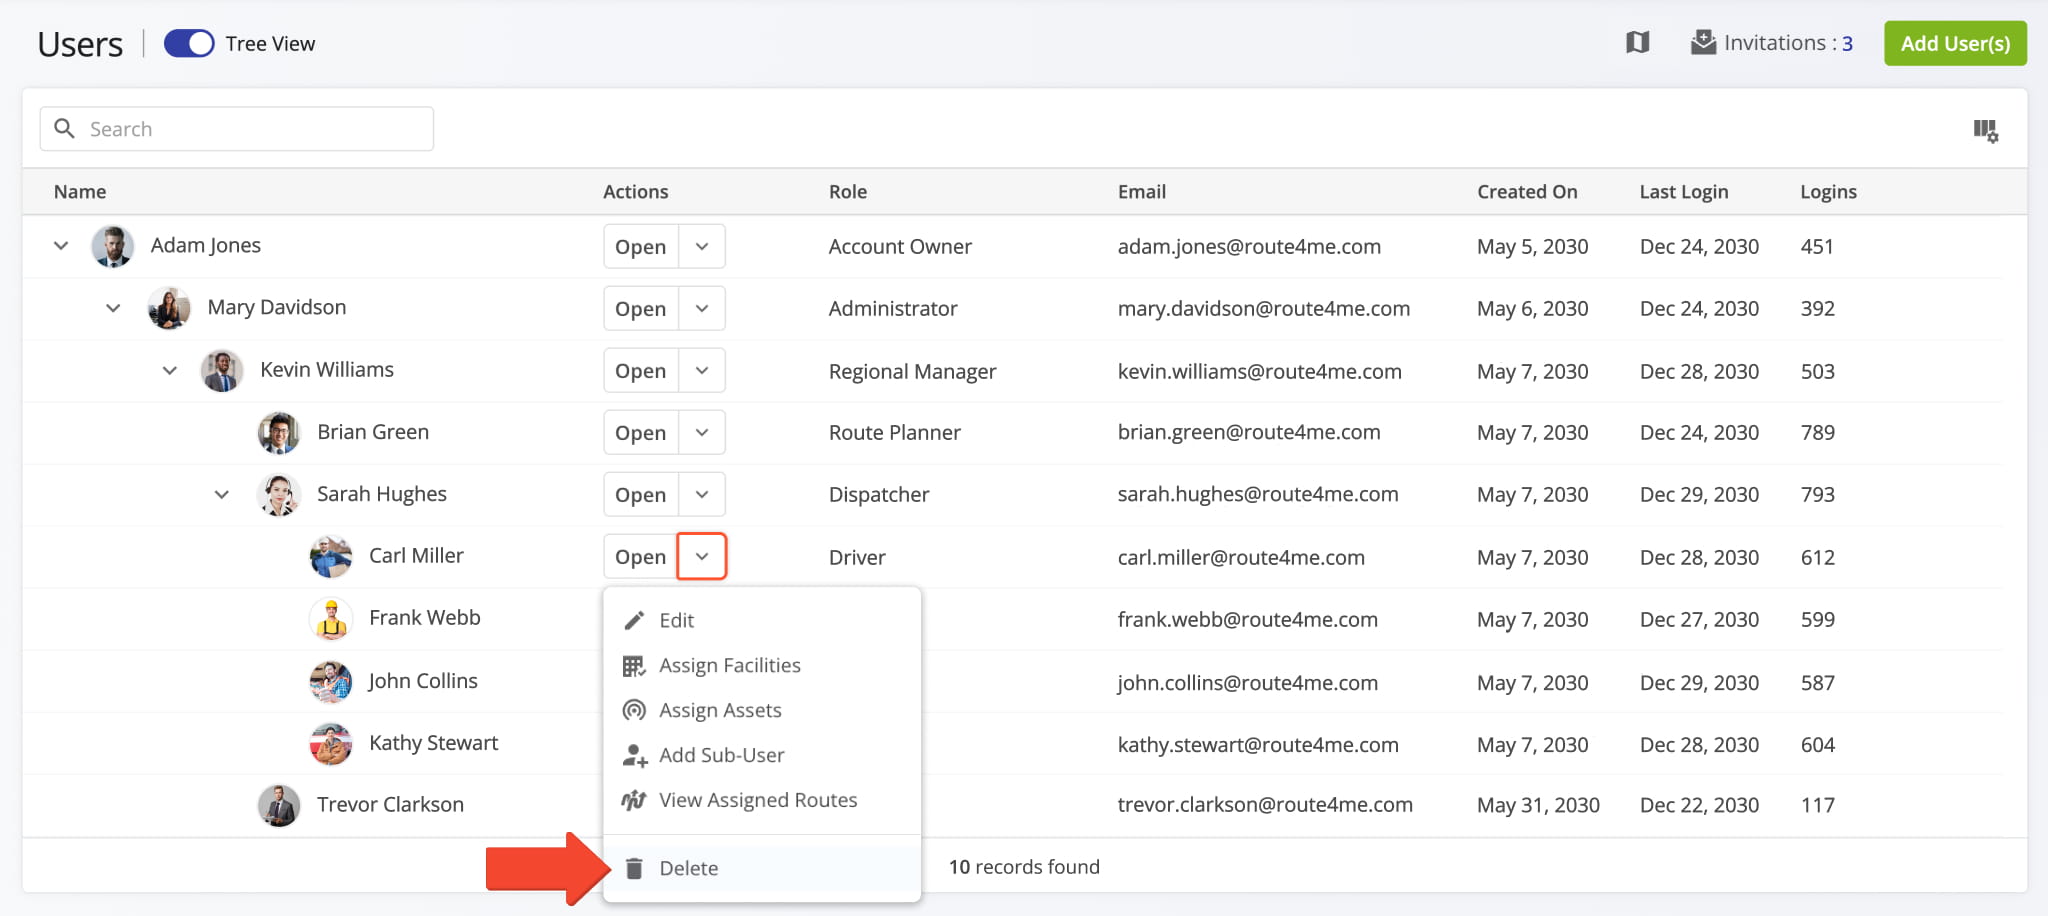Click the Add User(s) button

click(x=1955, y=43)
